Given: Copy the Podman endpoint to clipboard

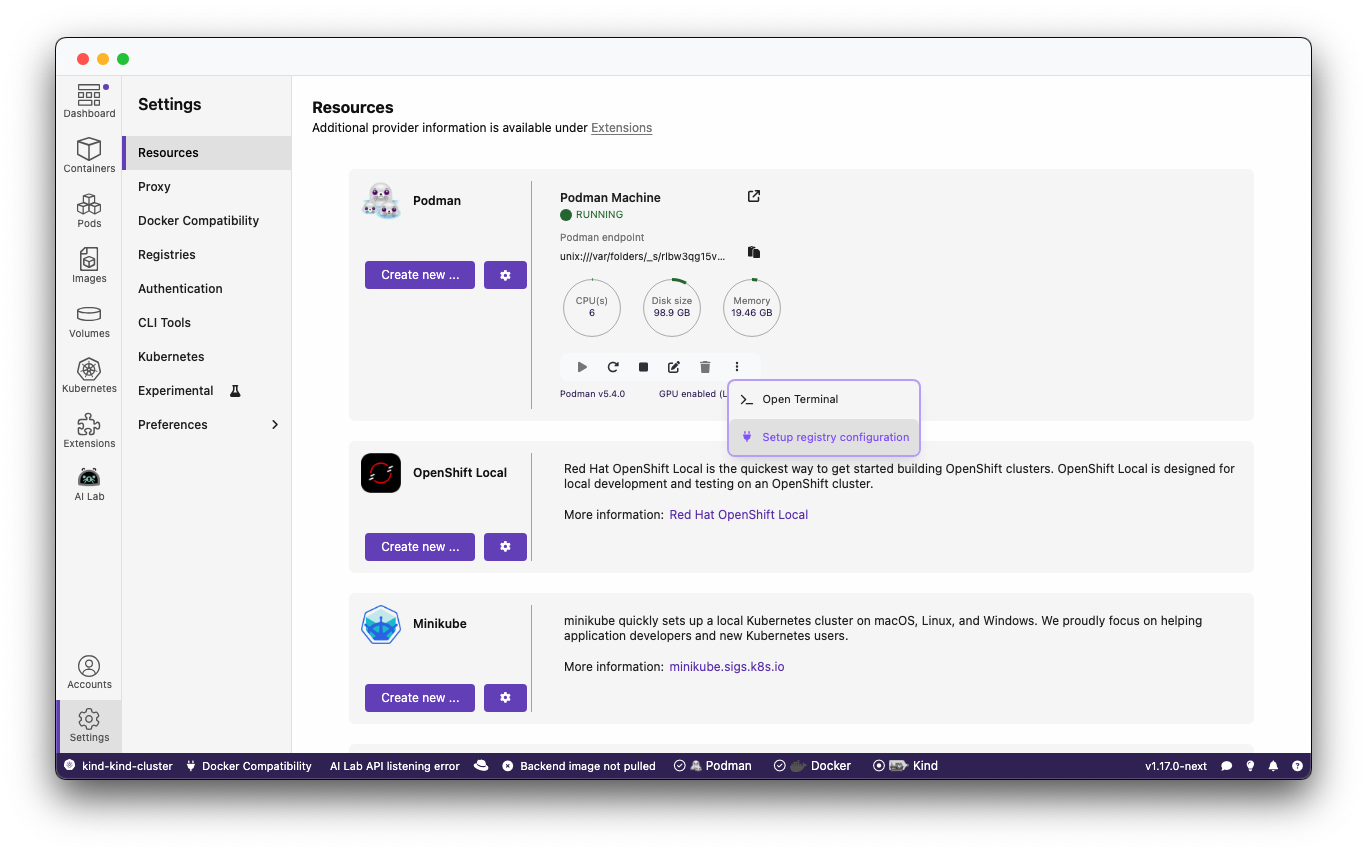Looking at the screenshot, I should pos(754,252).
